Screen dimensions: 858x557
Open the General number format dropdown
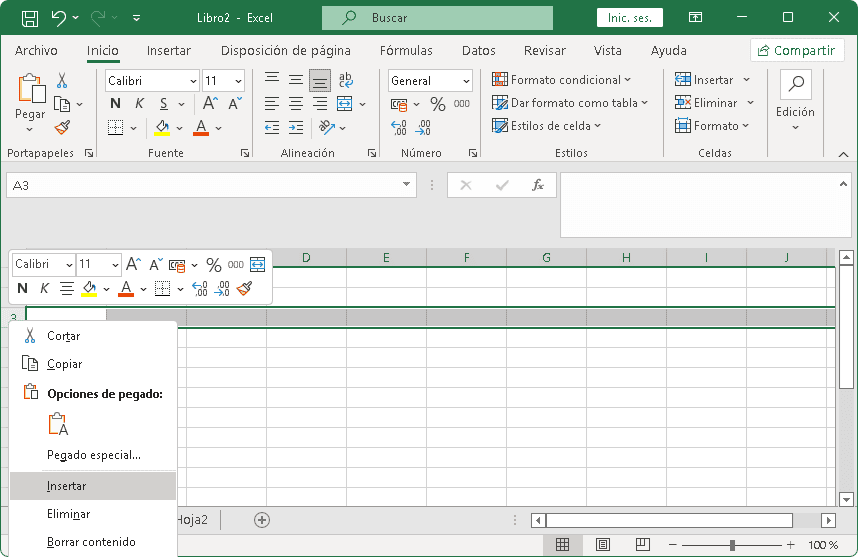[466, 81]
